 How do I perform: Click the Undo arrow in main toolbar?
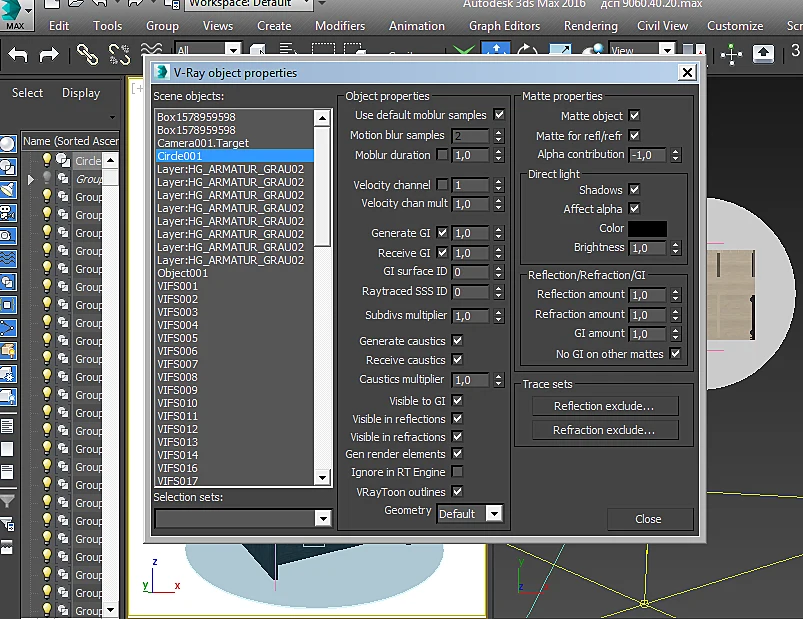pyautogui.click(x=18, y=54)
